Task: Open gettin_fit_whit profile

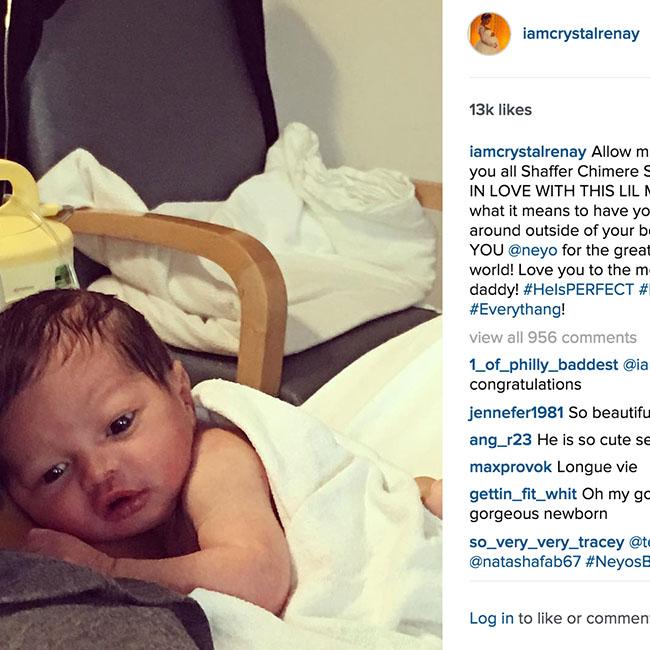Action: [523, 494]
